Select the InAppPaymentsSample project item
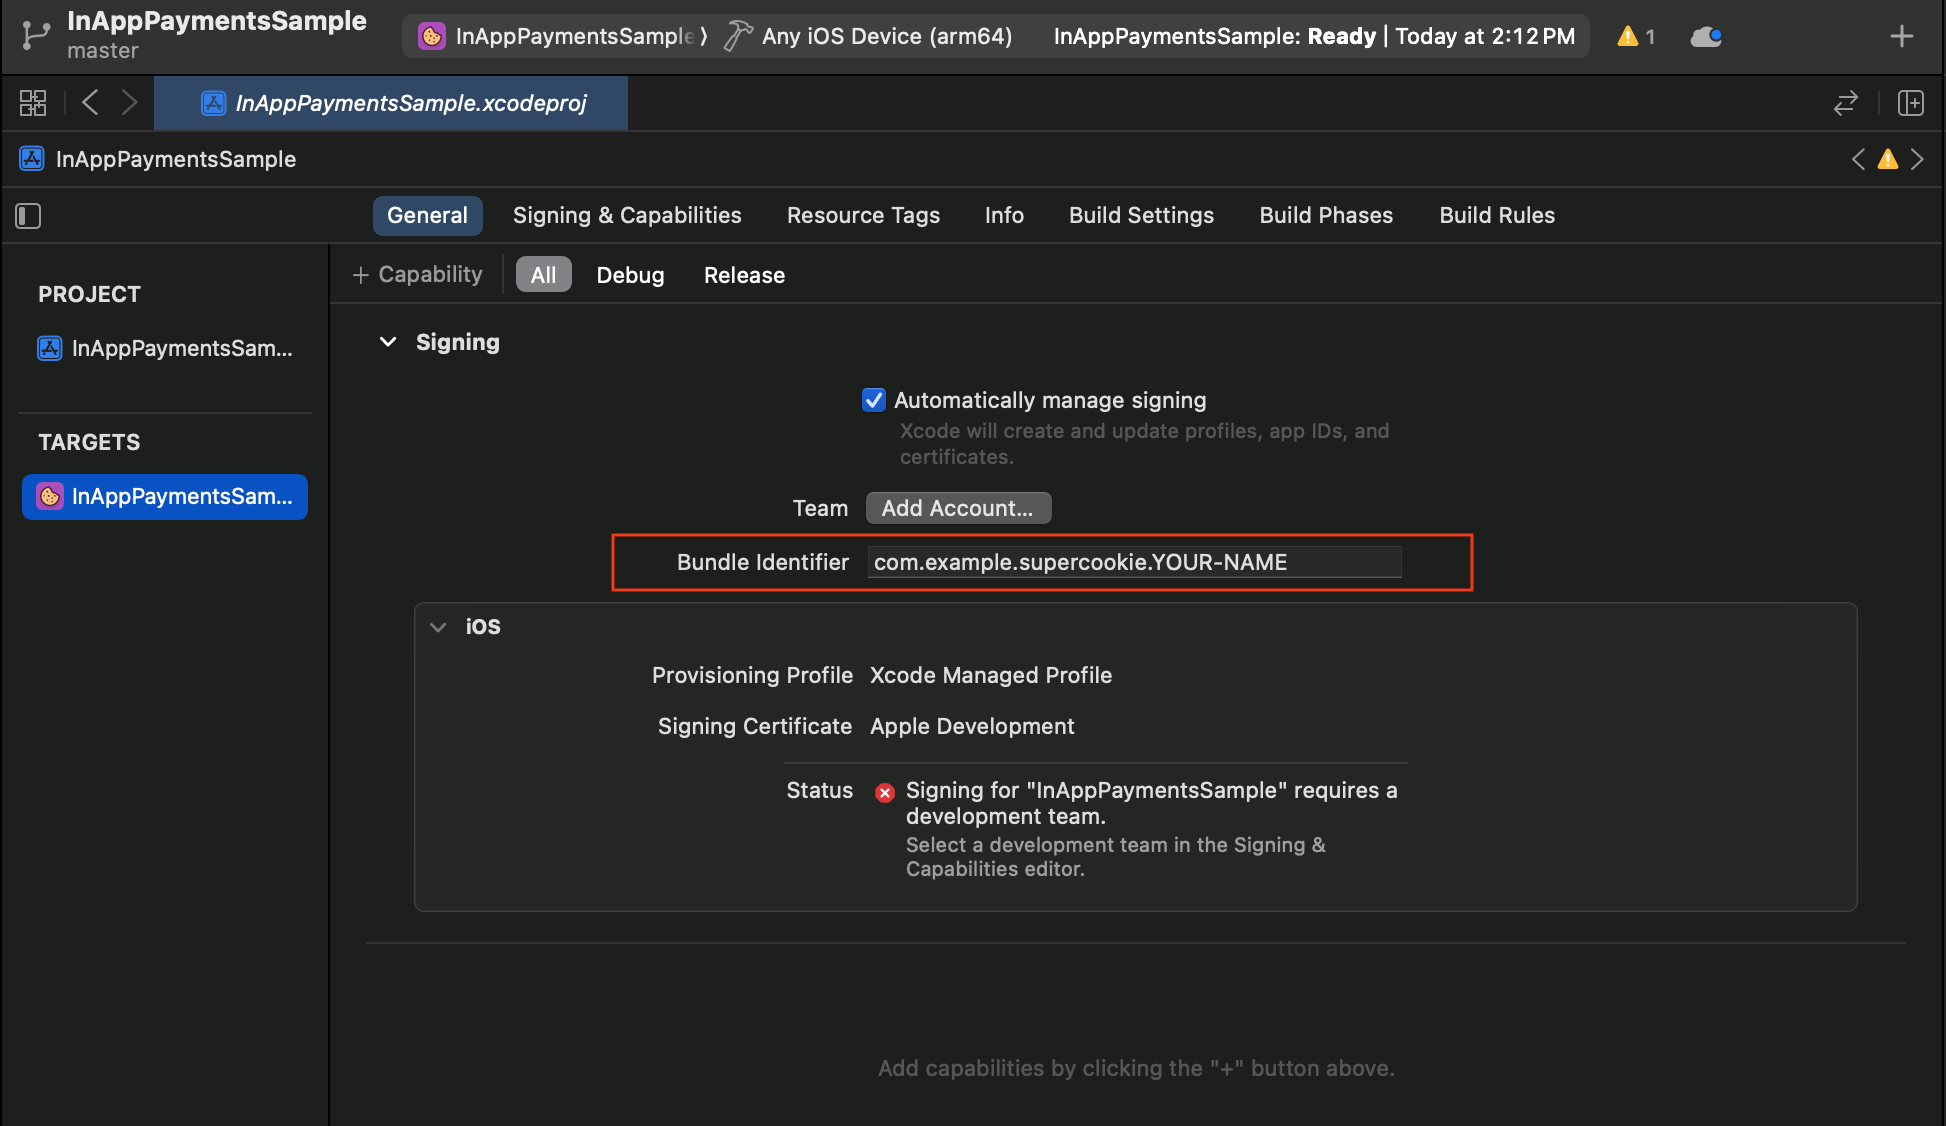Image resolution: width=1946 pixels, height=1126 pixels. click(165, 348)
